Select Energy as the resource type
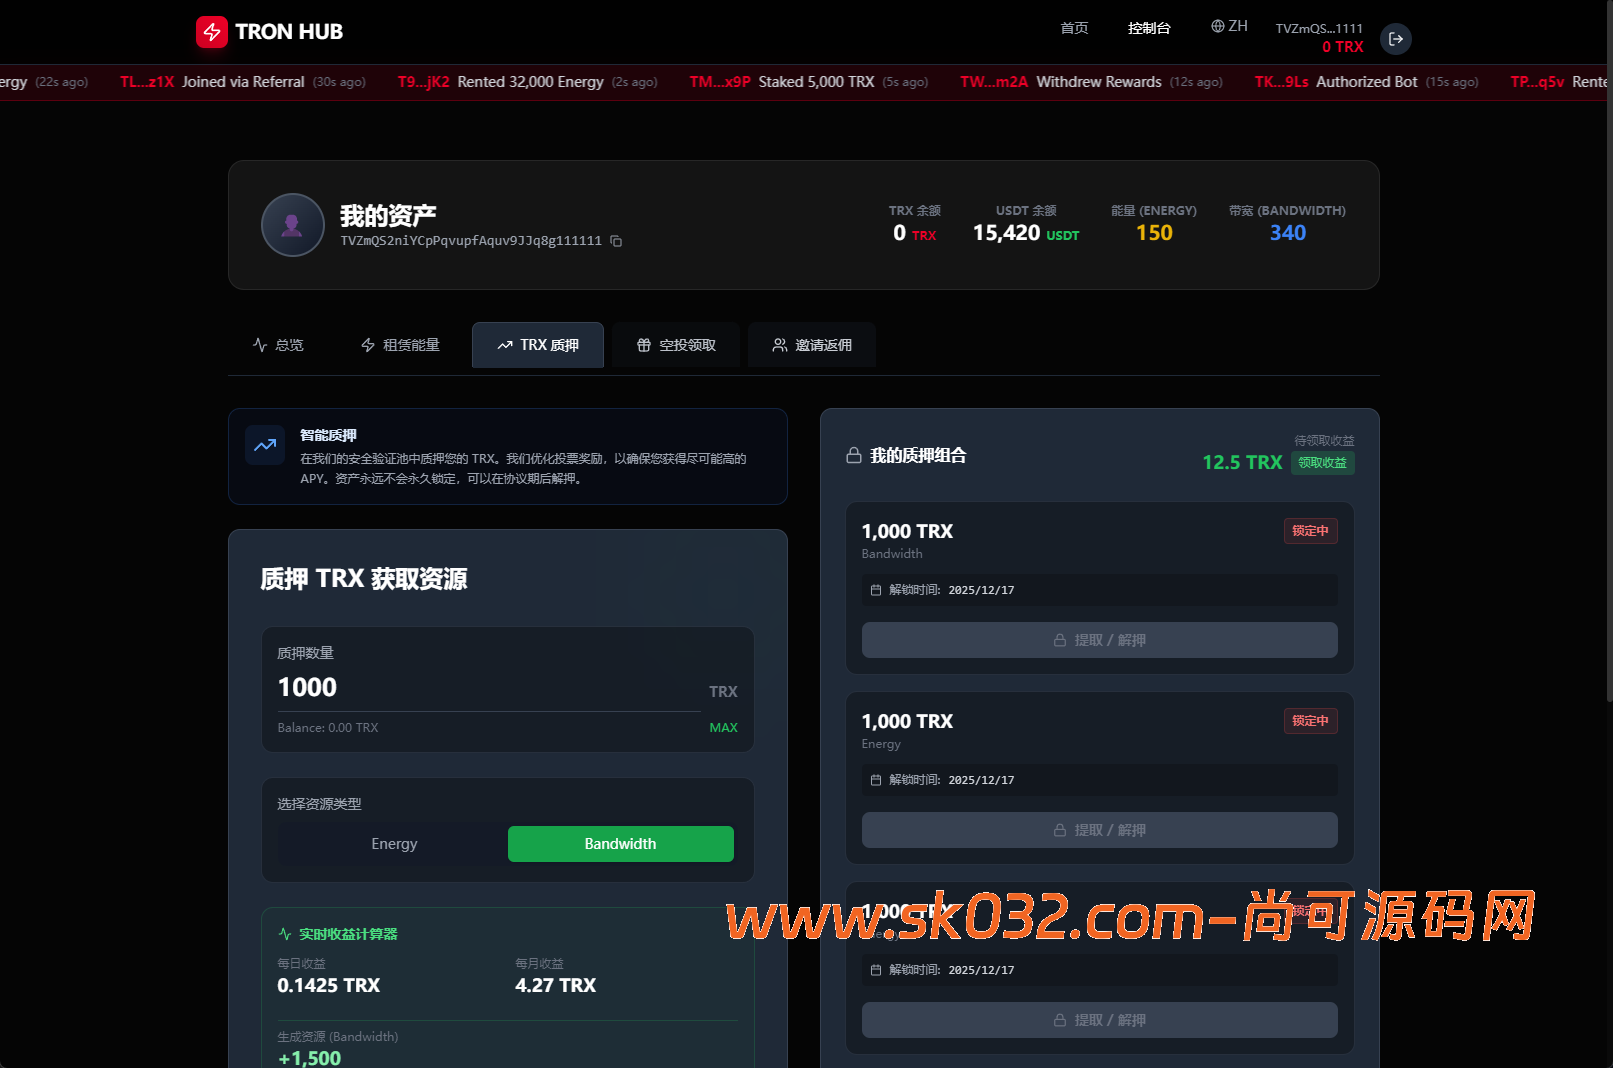The height and width of the screenshot is (1068, 1613). click(394, 843)
